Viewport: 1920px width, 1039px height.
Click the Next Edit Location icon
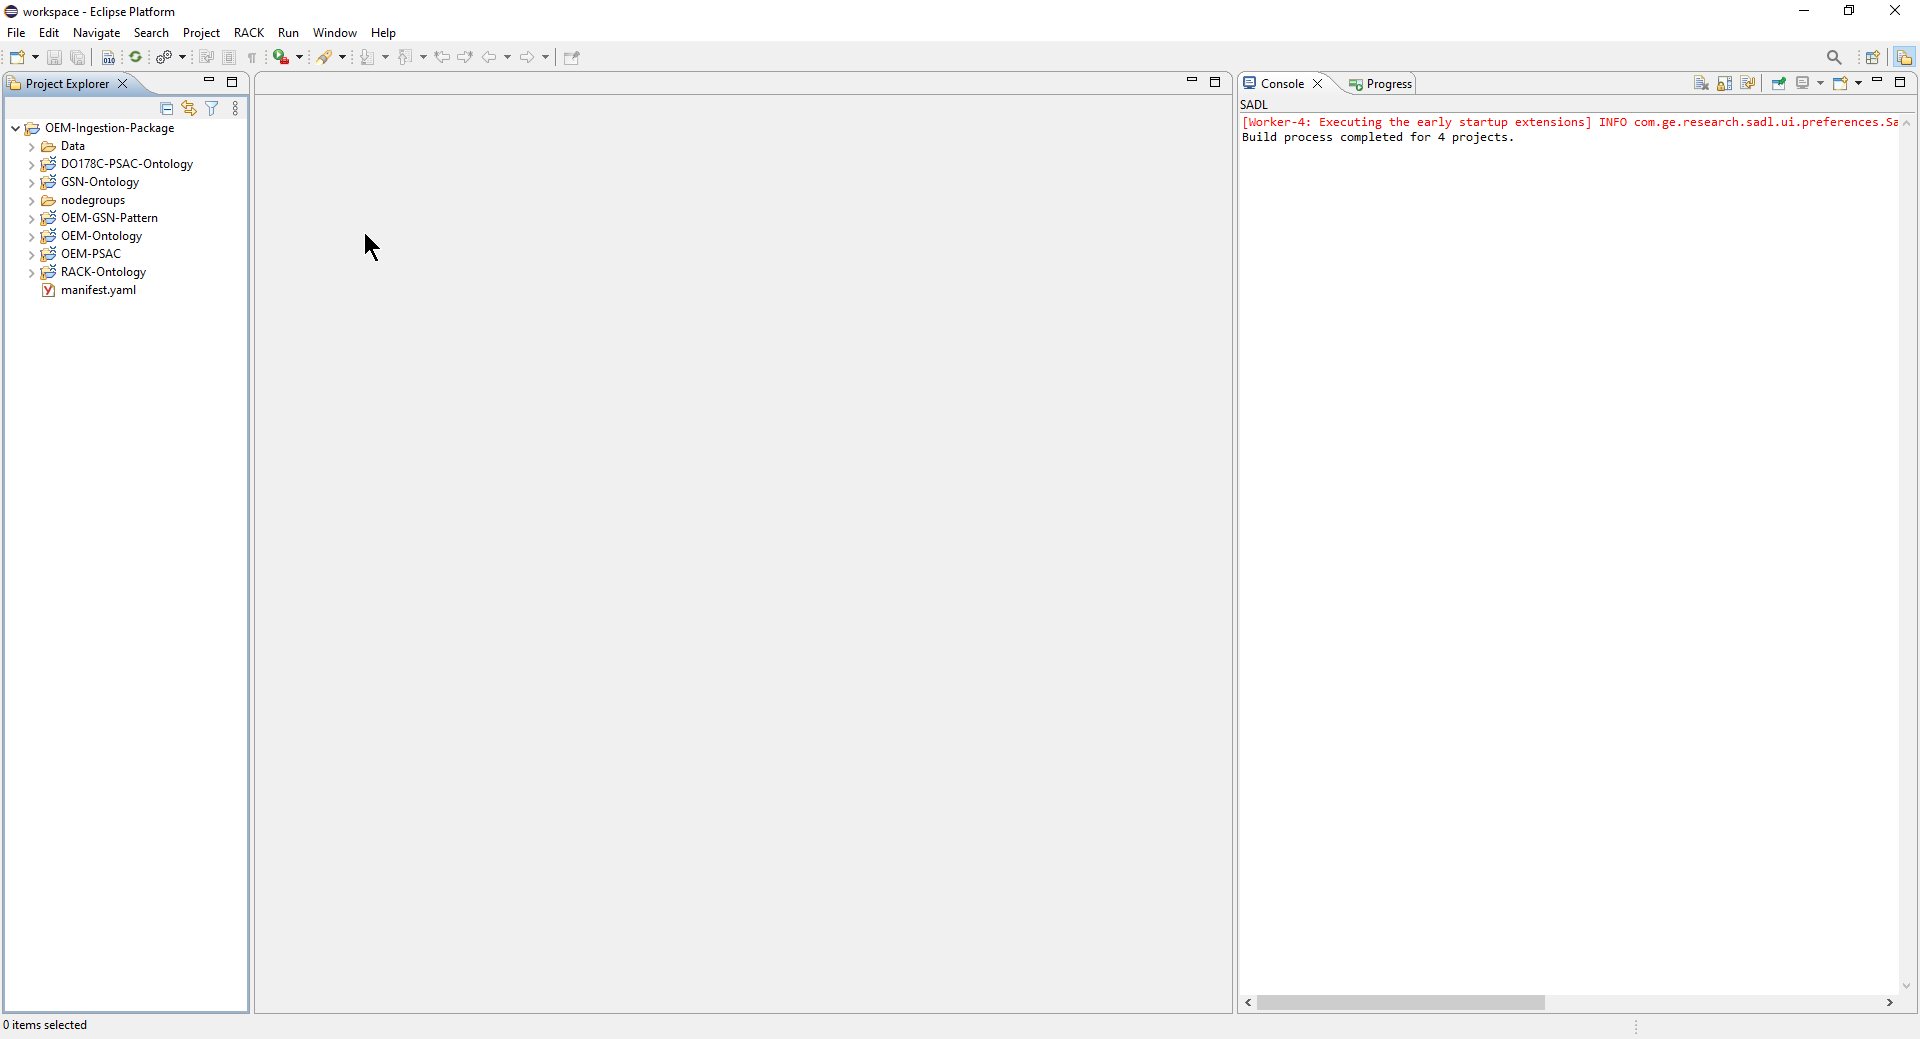pyautogui.click(x=465, y=57)
